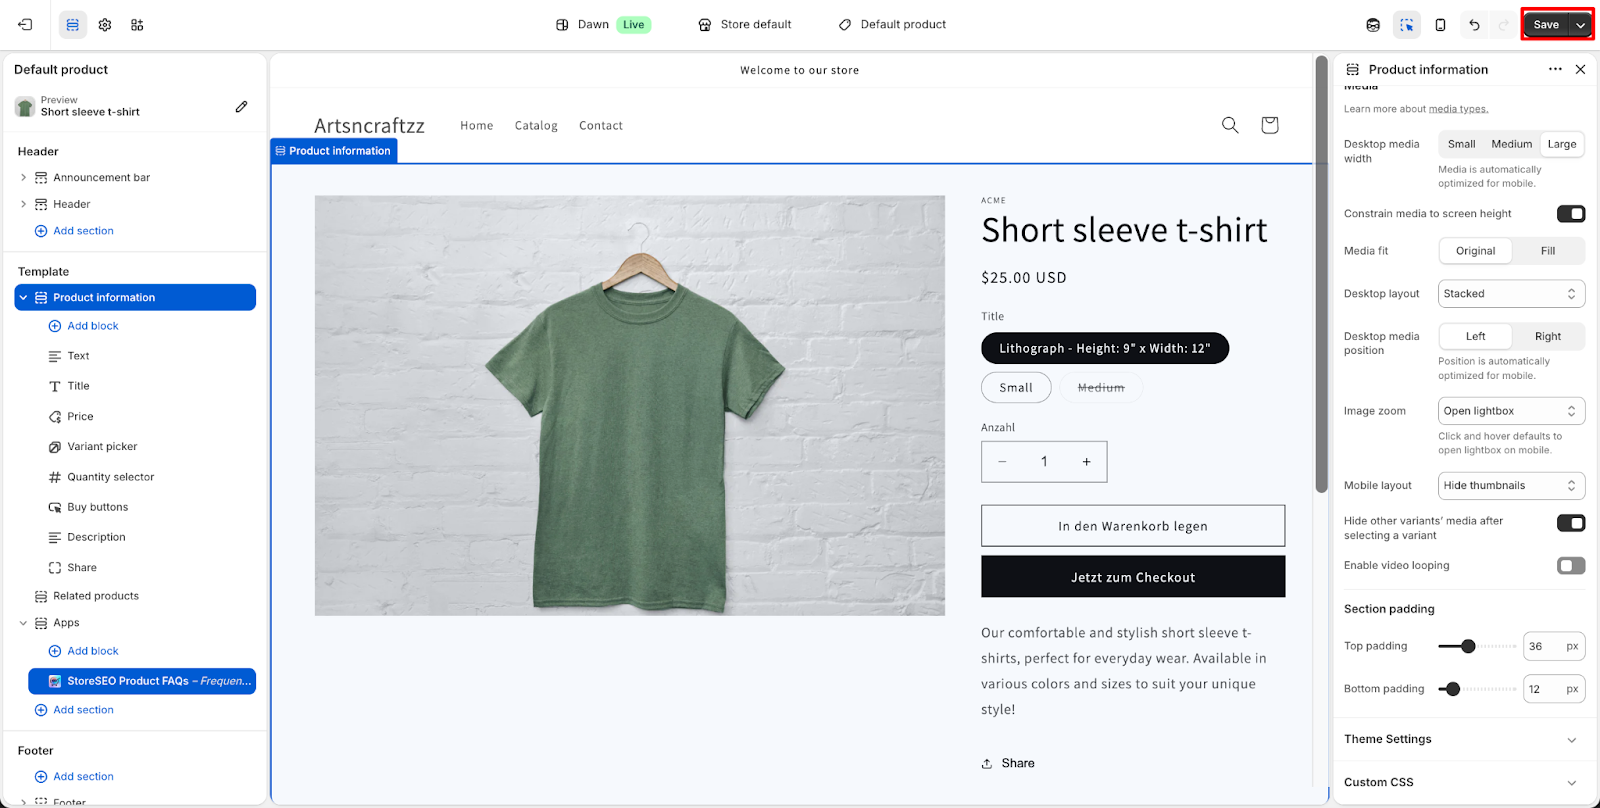Image resolution: width=1600 pixels, height=808 pixels.
Task: Toggle Hide other variants' media switch
Action: pyautogui.click(x=1571, y=523)
